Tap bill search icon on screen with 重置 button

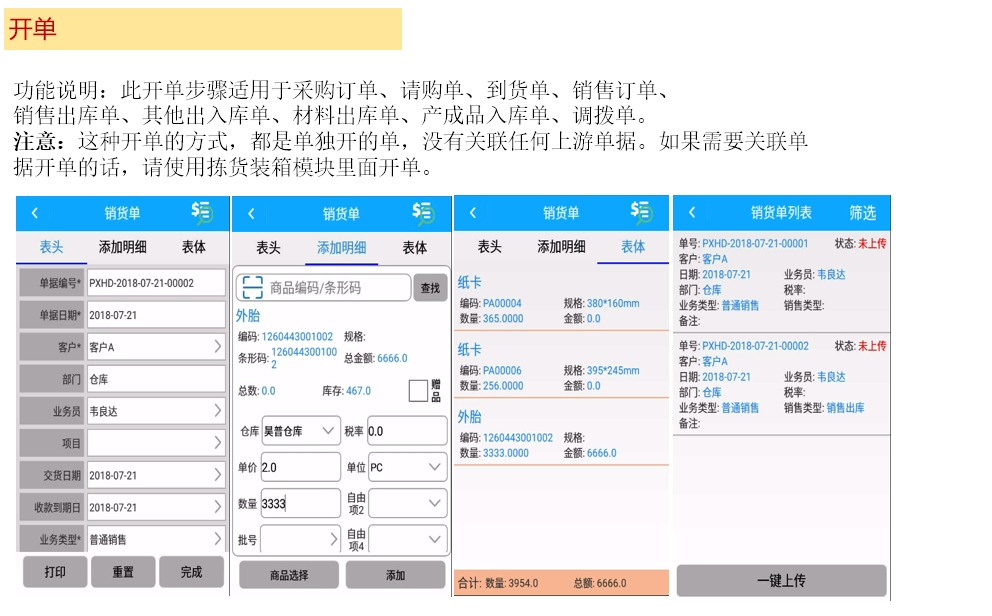point(202,212)
